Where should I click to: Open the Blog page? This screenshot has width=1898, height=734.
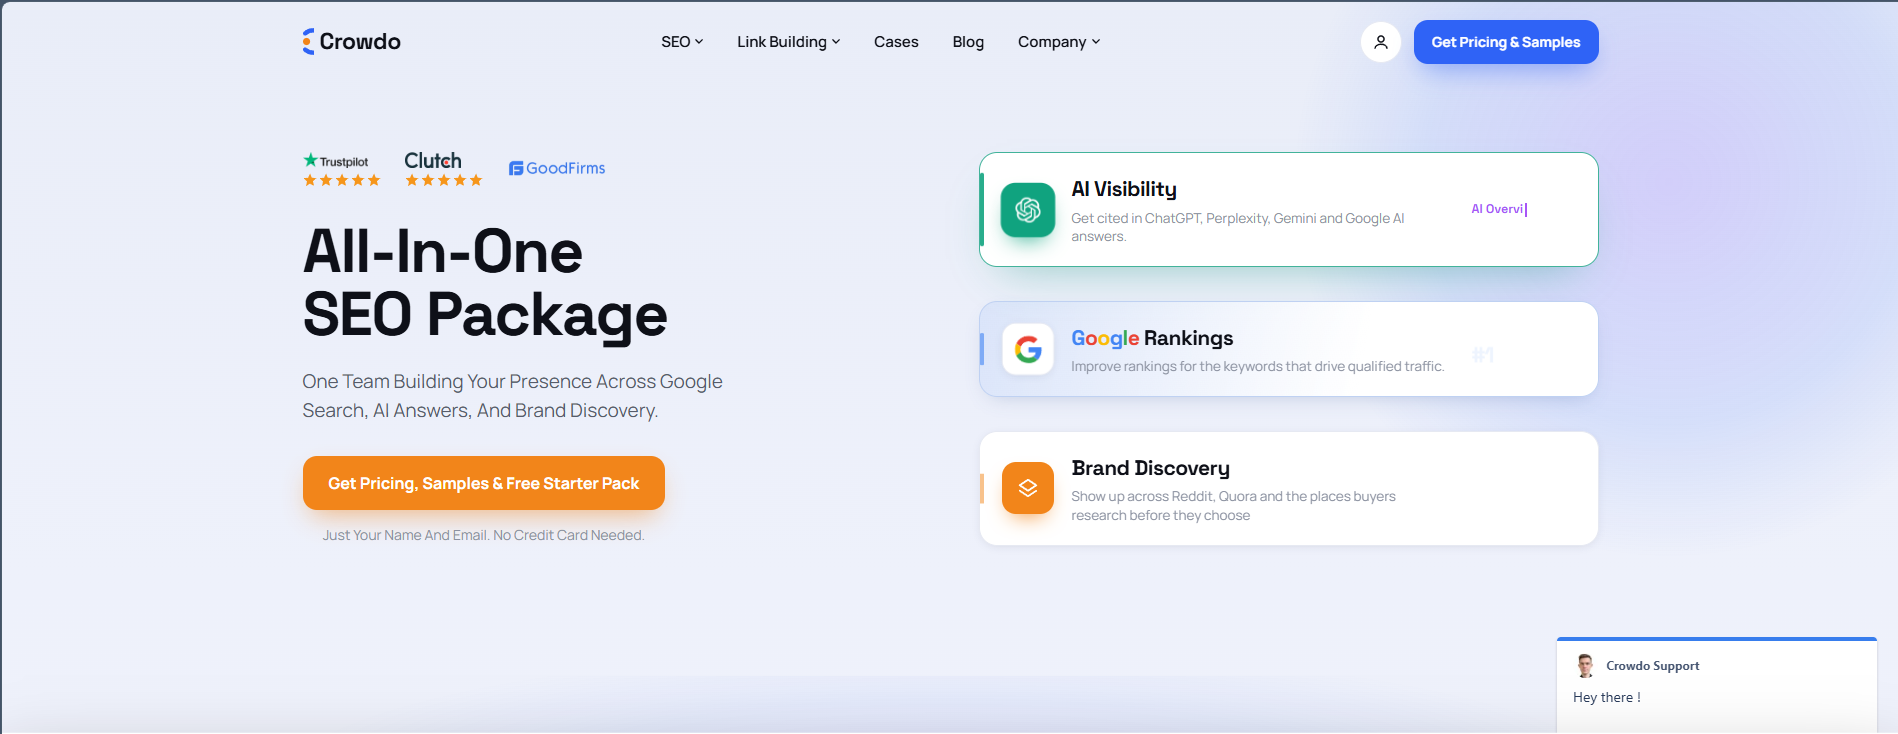click(x=968, y=42)
